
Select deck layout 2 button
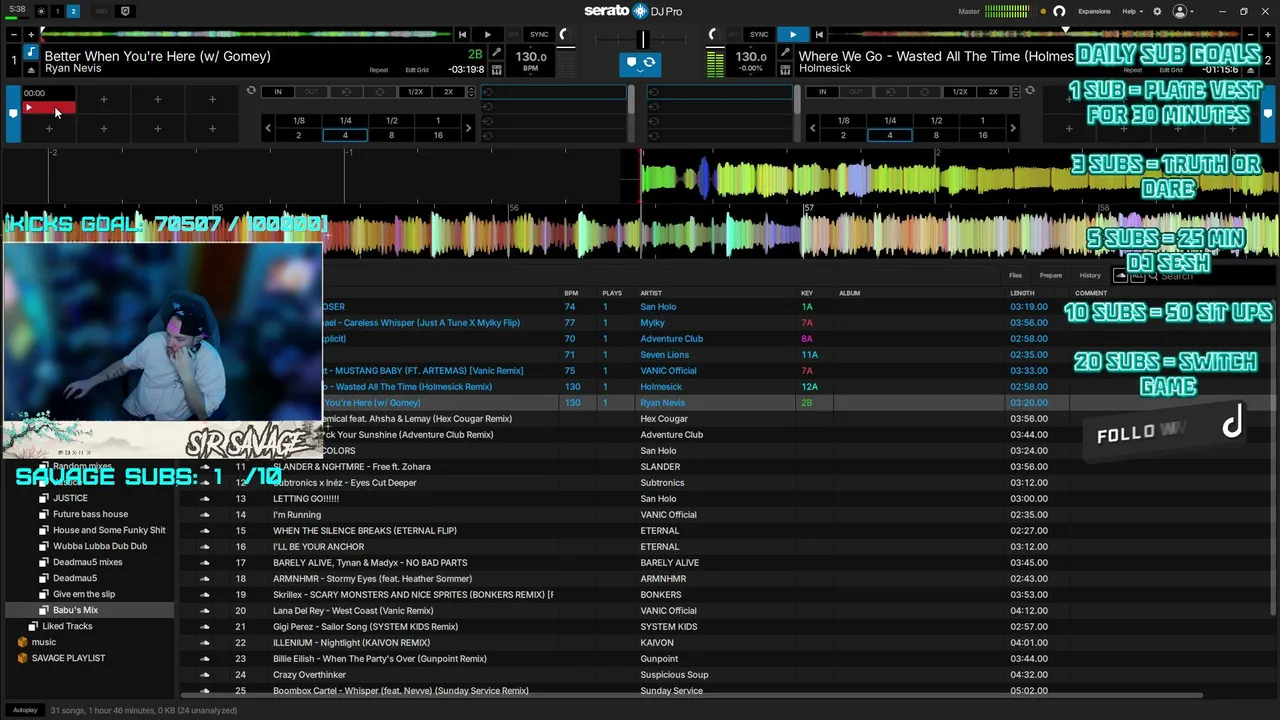73,11
